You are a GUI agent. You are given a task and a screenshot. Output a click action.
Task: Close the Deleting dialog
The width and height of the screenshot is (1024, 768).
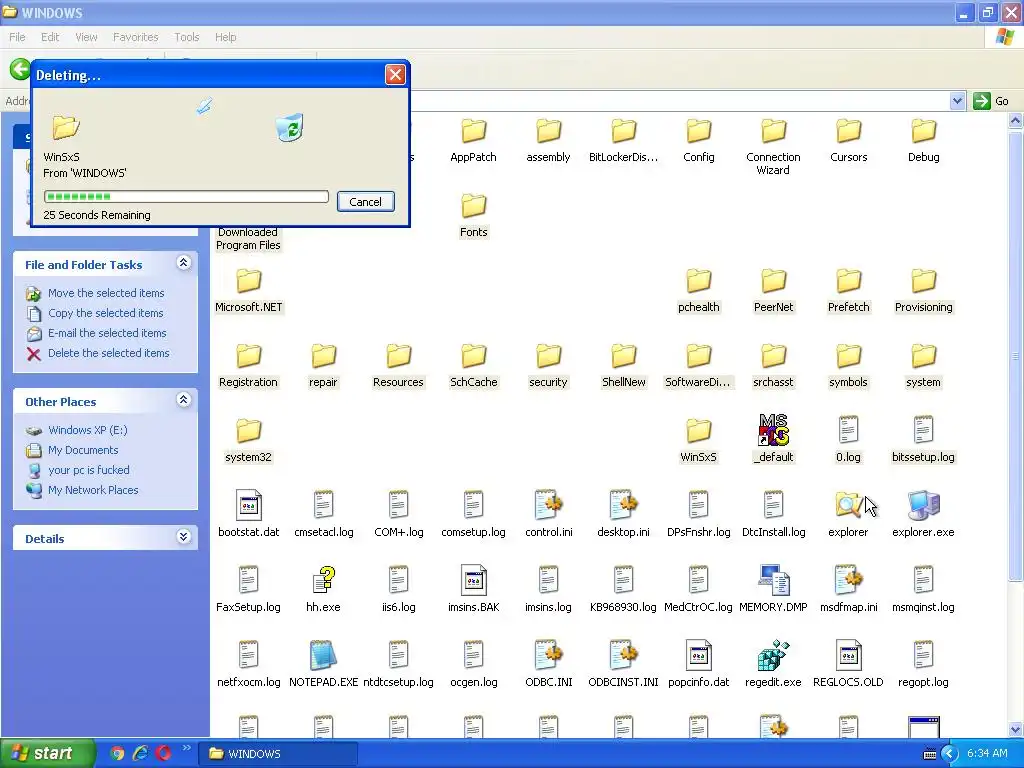(x=395, y=74)
